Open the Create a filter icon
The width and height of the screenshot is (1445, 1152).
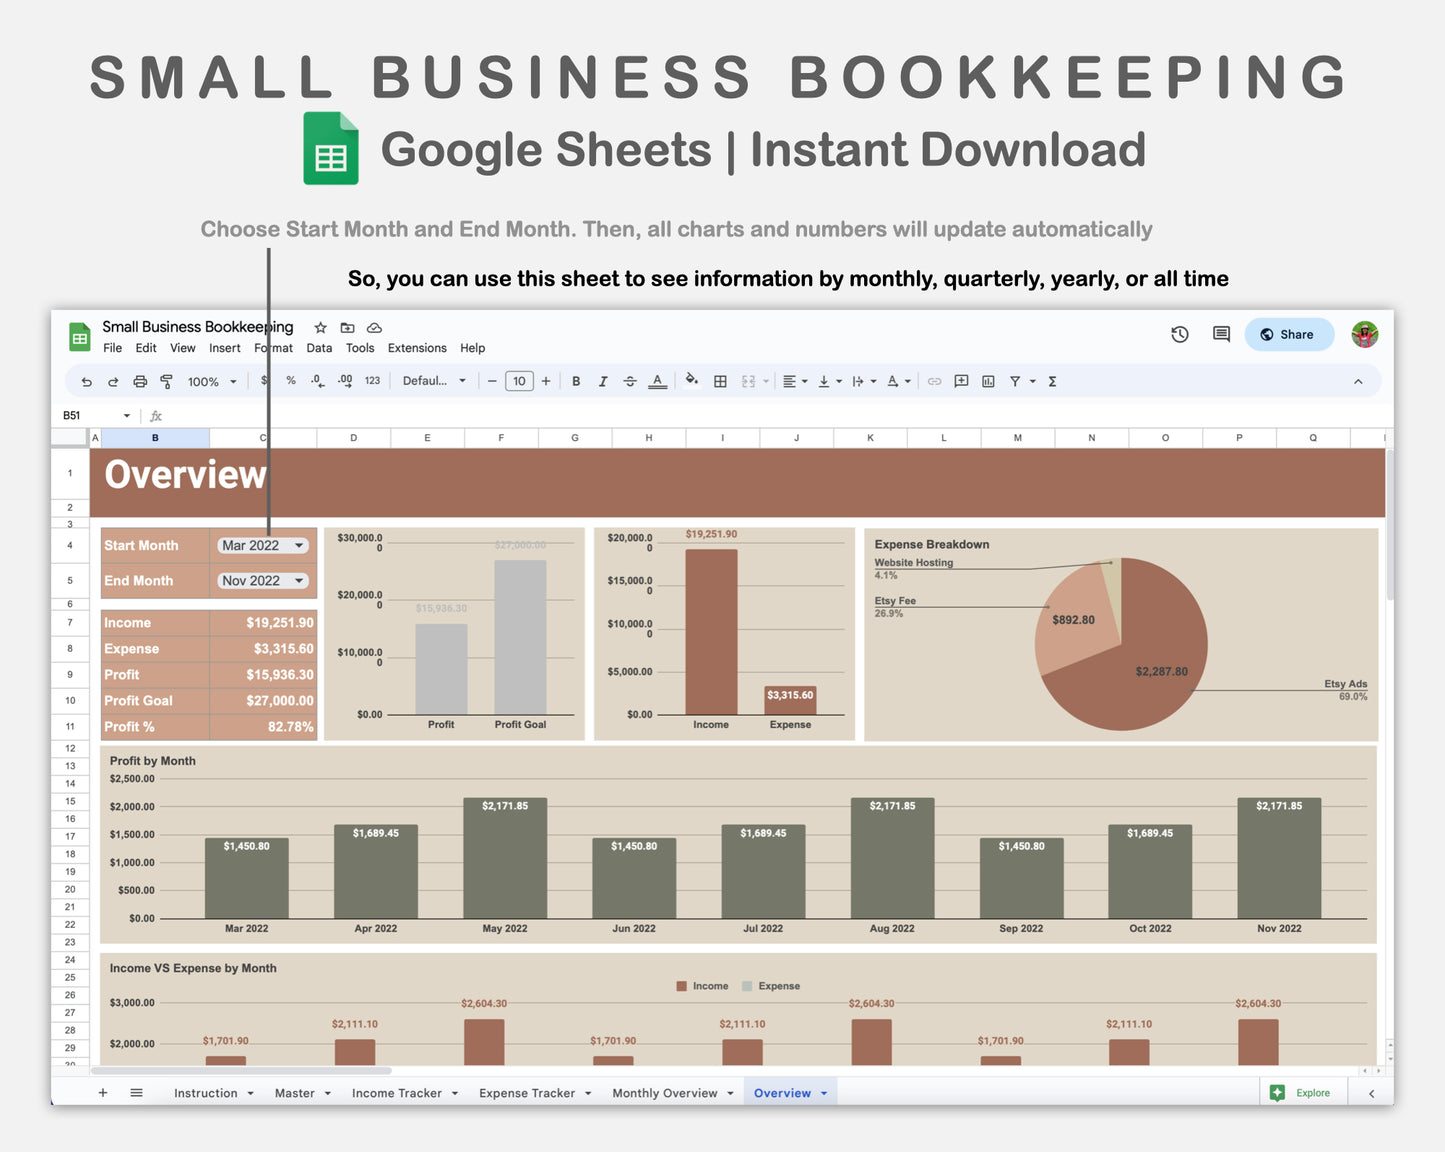pos(1014,381)
